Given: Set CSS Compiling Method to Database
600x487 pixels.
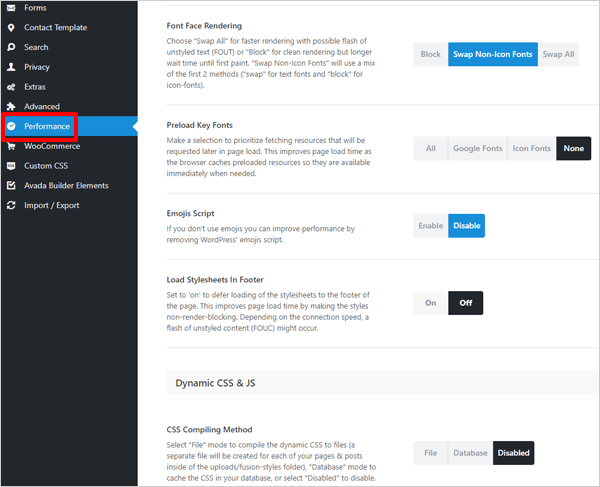Looking at the screenshot, I should pyautogui.click(x=470, y=453).
